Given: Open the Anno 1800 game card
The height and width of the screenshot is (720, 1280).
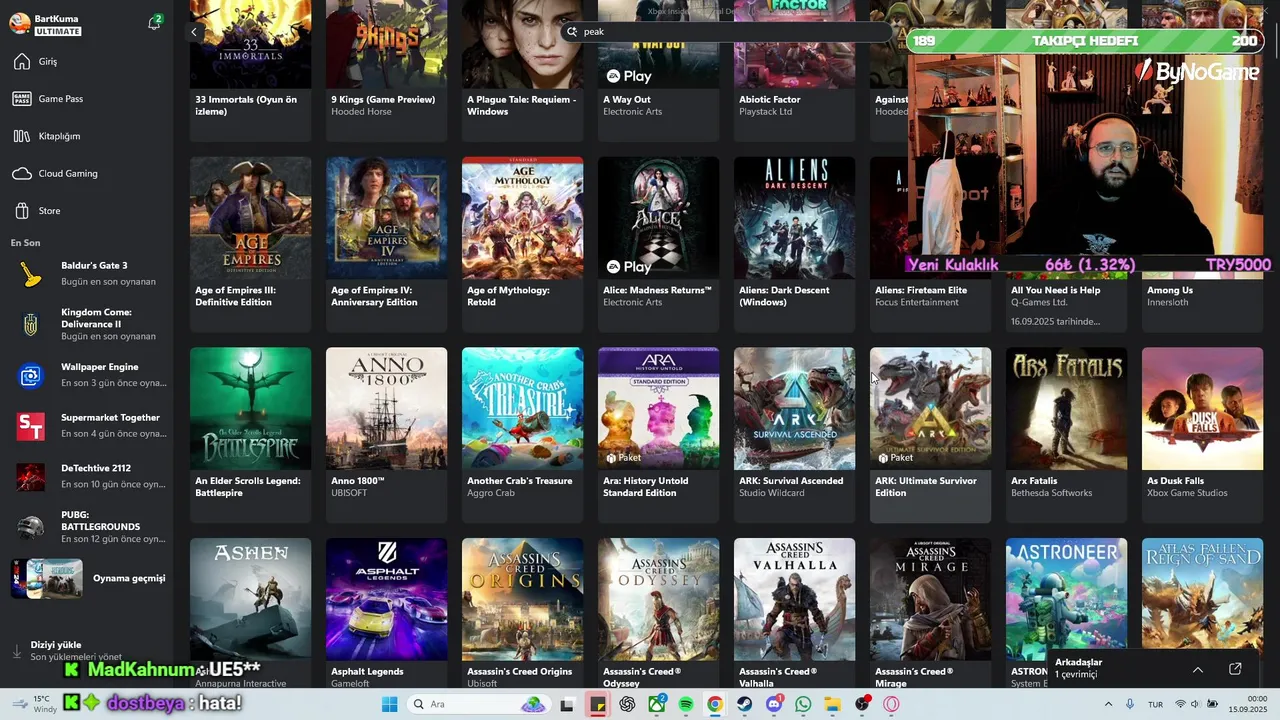Looking at the screenshot, I should (x=386, y=434).
